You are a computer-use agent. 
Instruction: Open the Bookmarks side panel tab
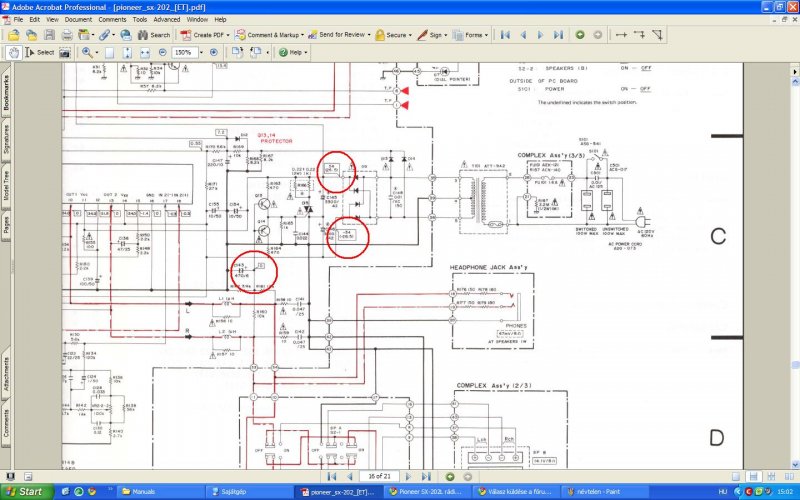tap(6, 92)
